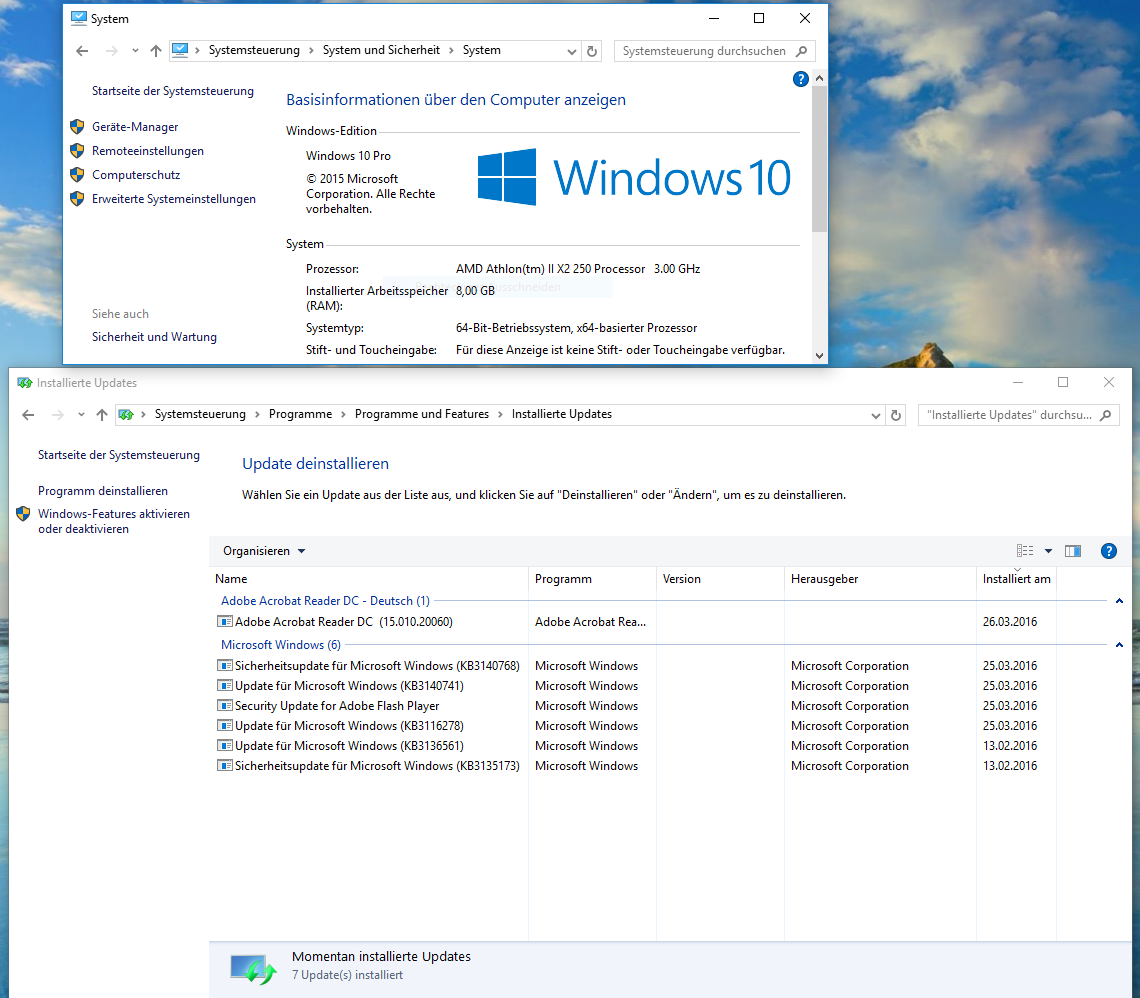This screenshot has width=1140, height=998.
Task: Click icon of Adobe Acrobat Reader DC update
Action: tap(225, 621)
